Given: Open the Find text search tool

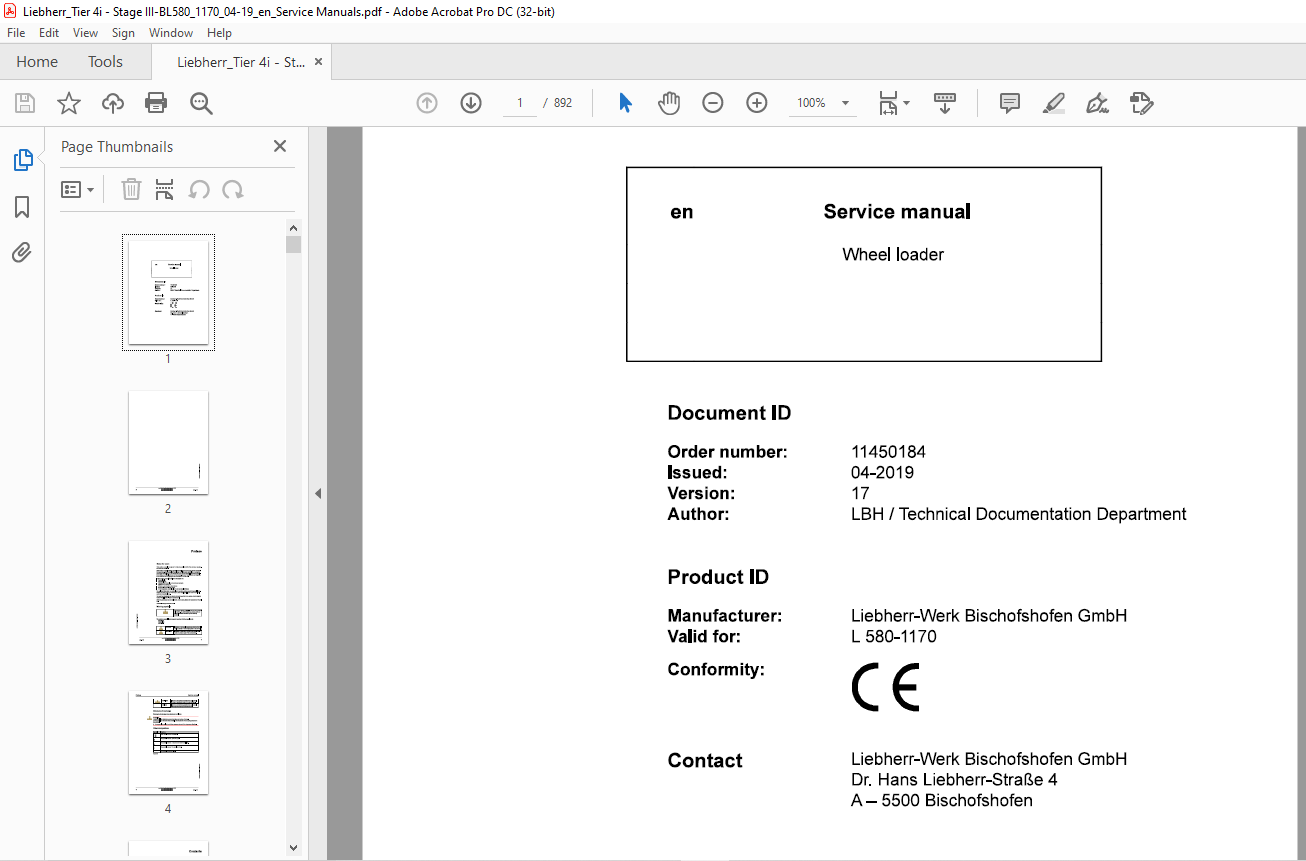Looking at the screenshot, I should tap(202, 103).
